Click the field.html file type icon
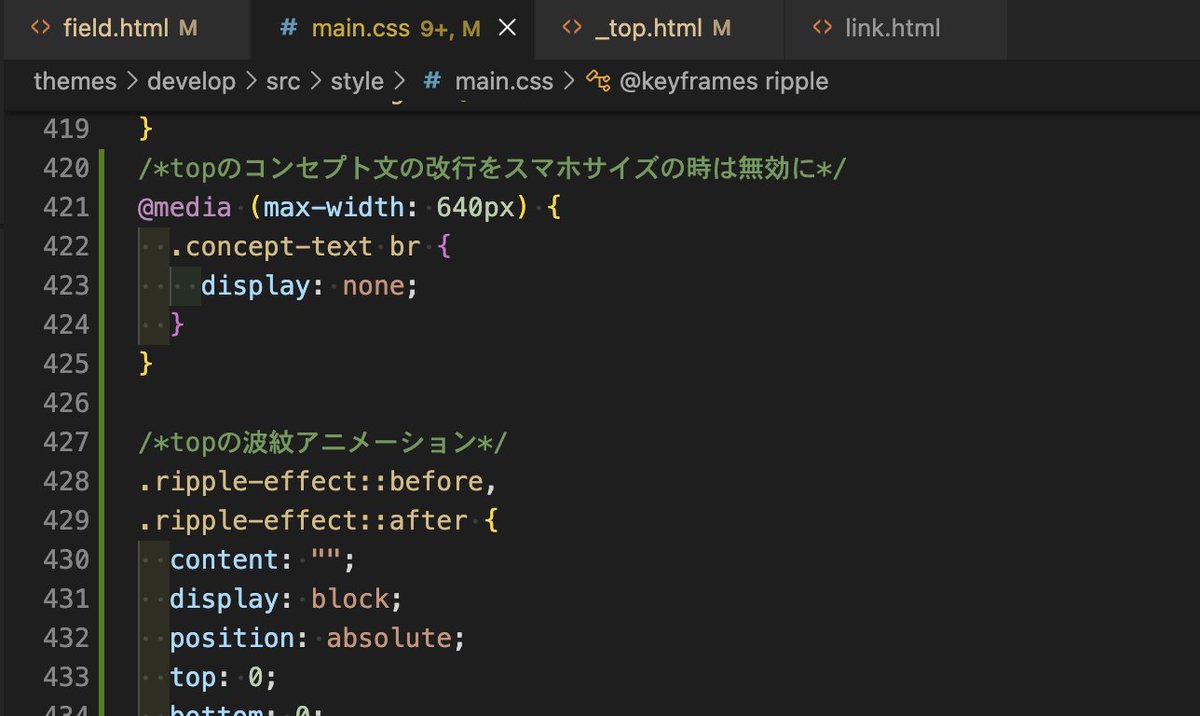The image size is (1200, 716). pos(39,29)
